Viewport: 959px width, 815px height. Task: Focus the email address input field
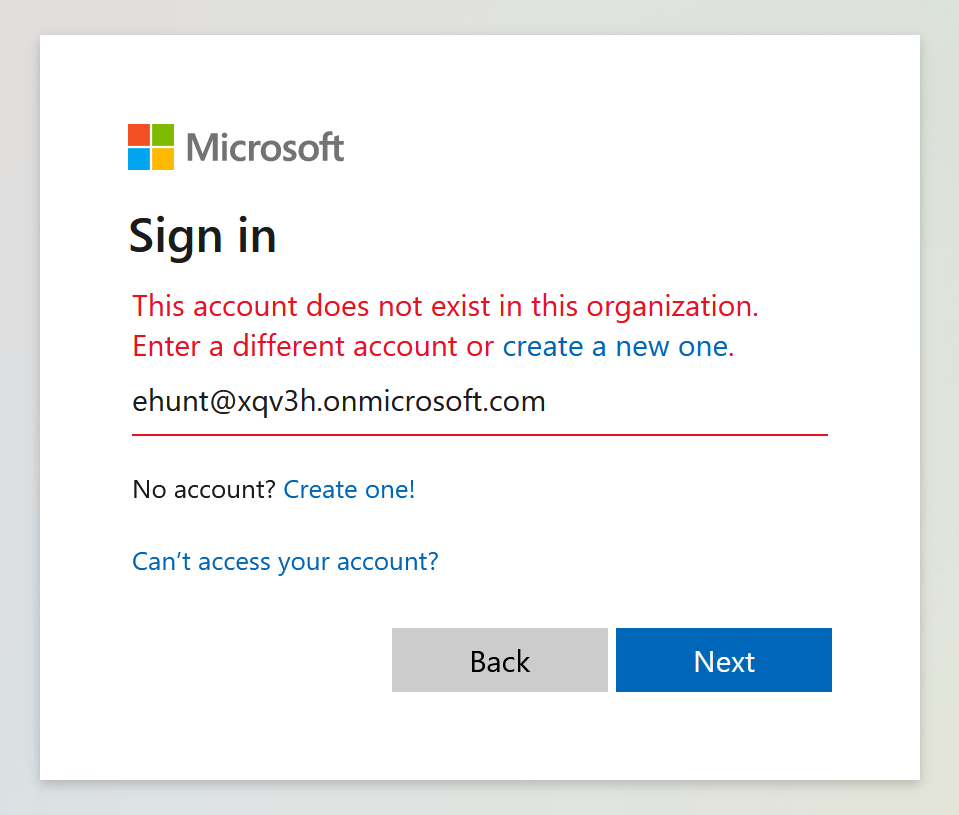point(480,404)
